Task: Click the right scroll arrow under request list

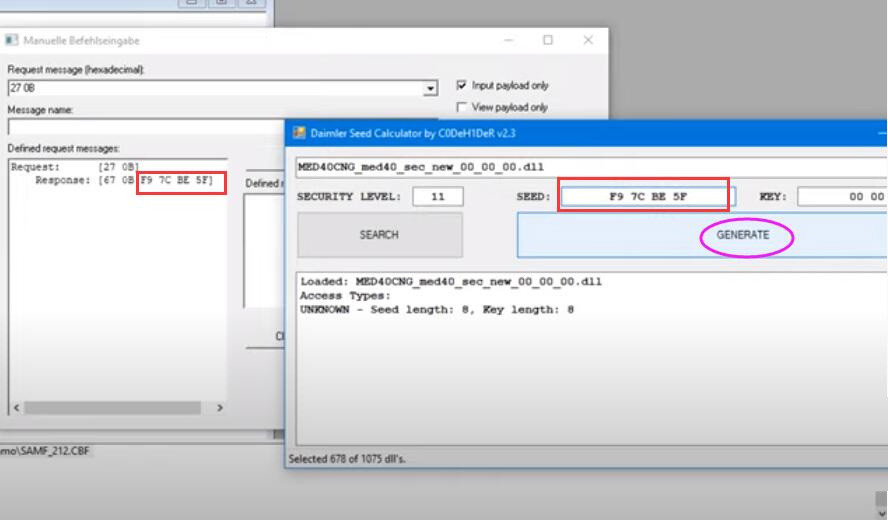Action: click(220, 408)
